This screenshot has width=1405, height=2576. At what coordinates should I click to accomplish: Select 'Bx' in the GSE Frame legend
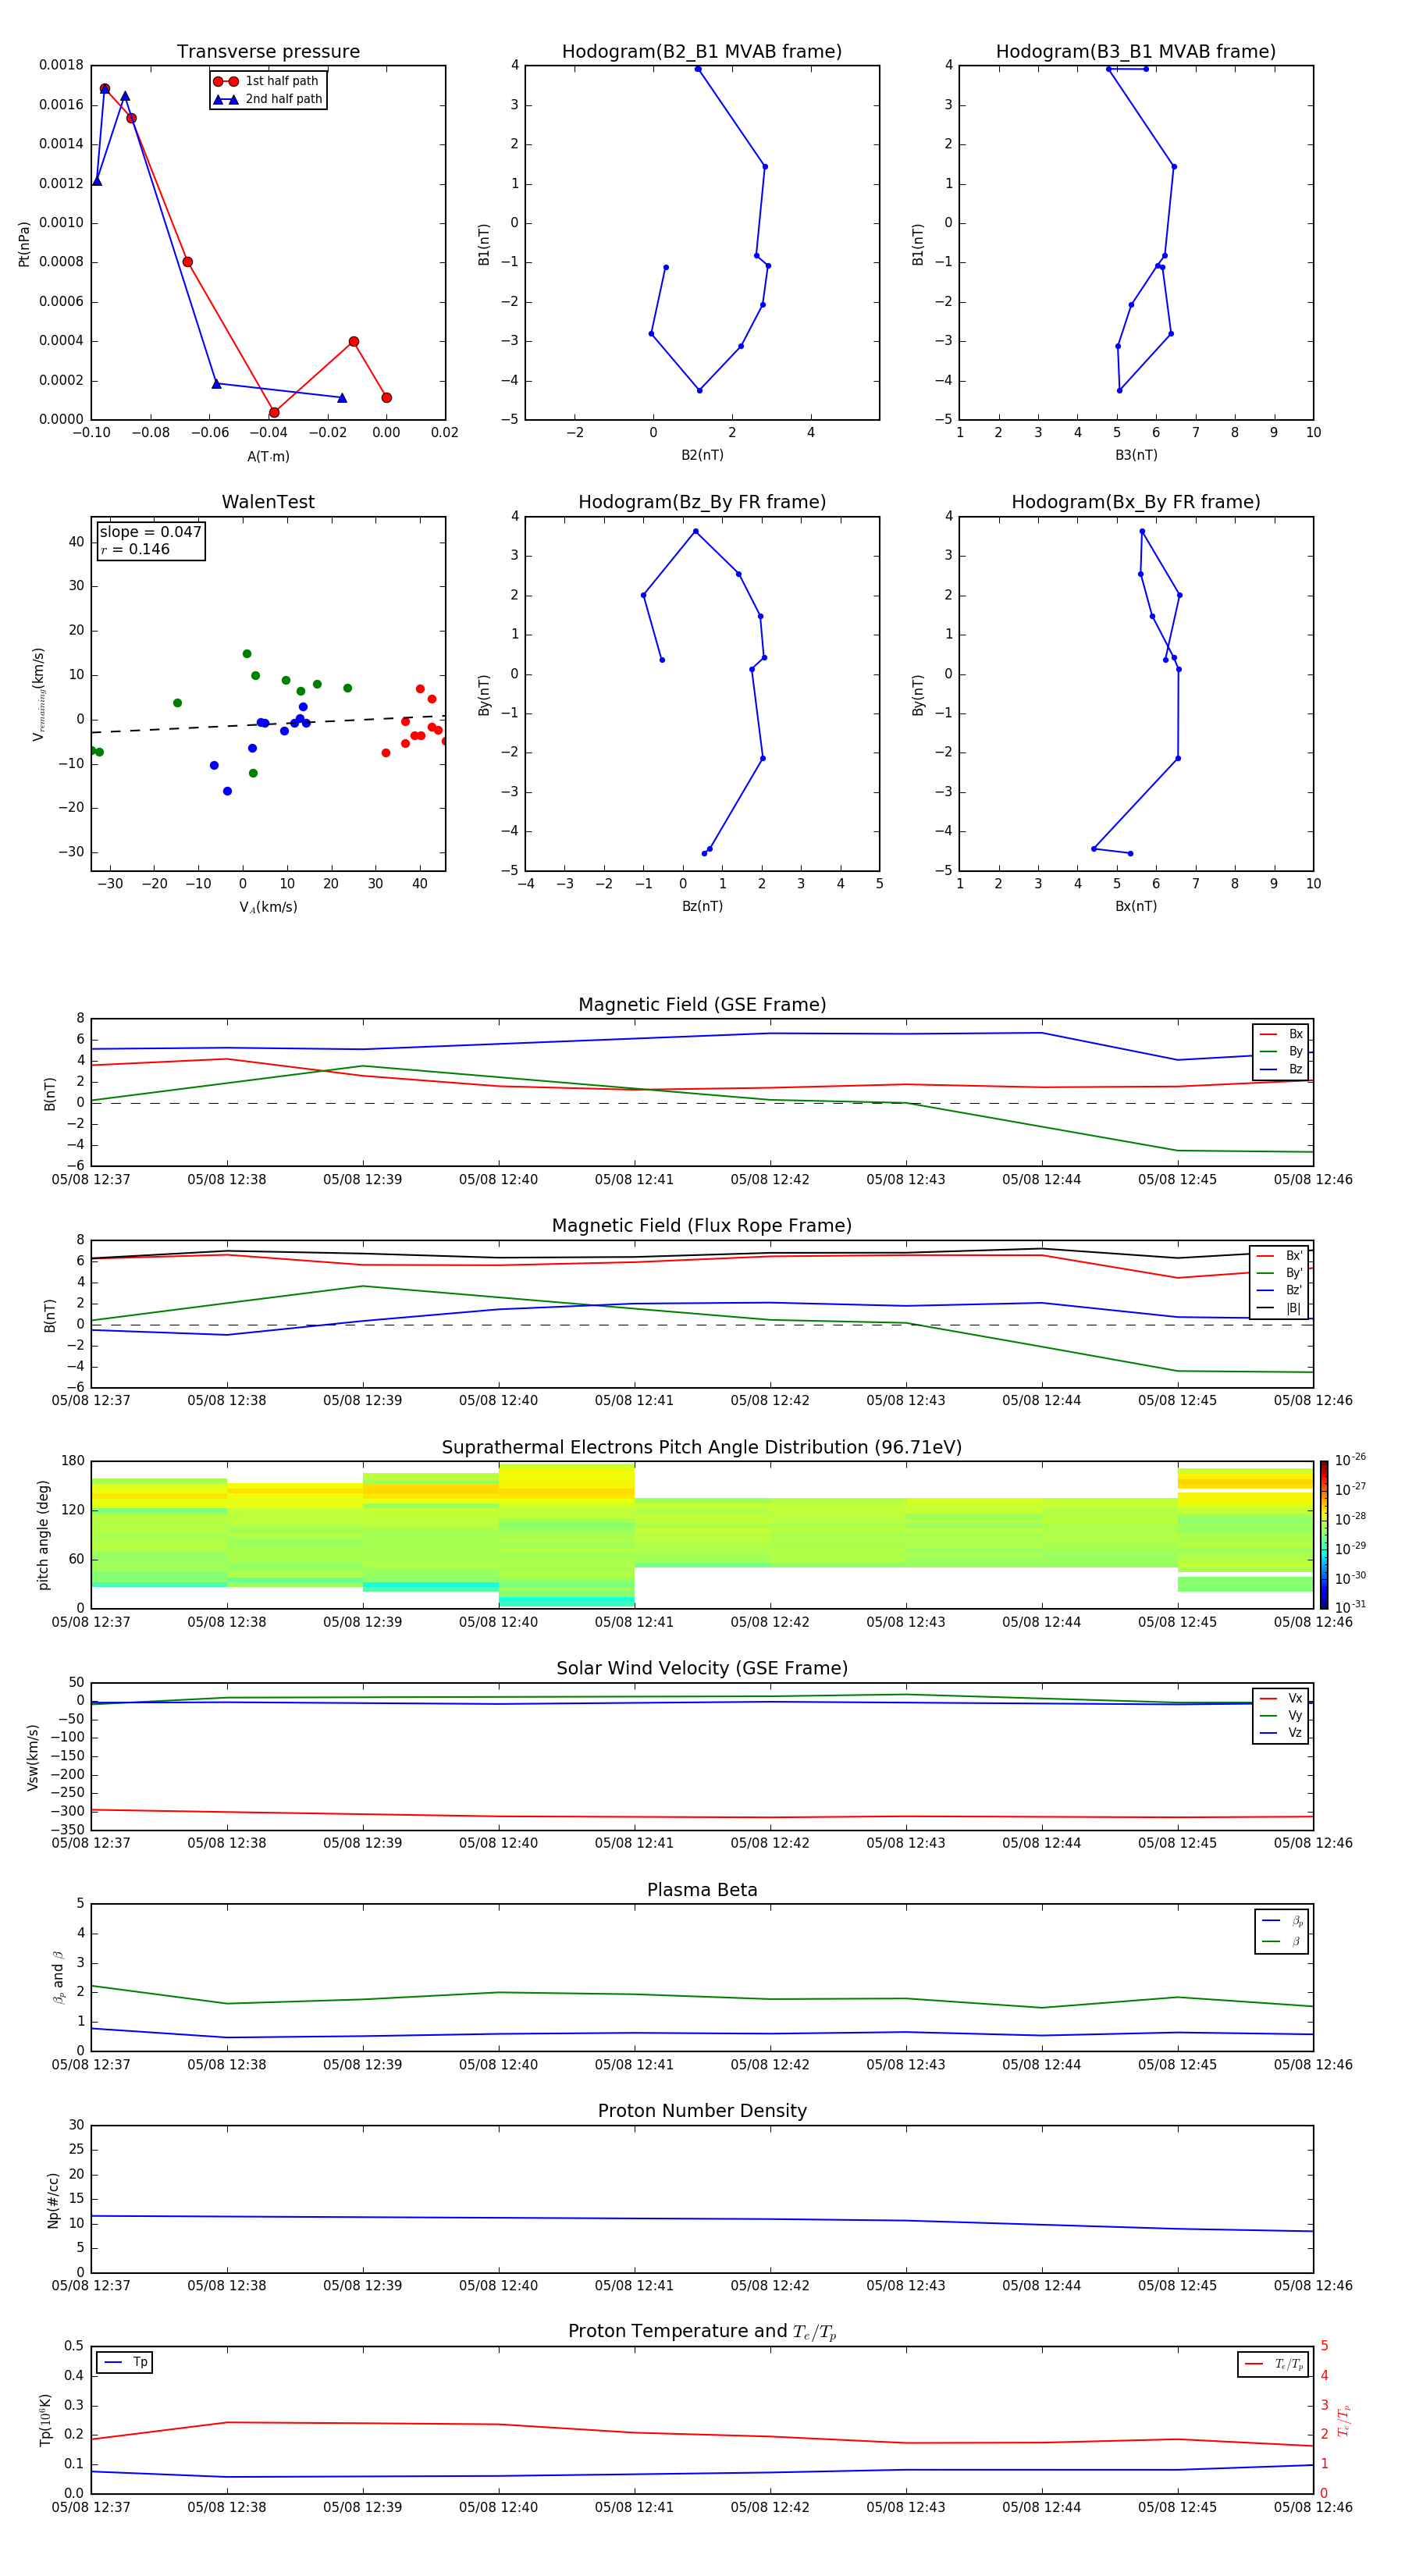[x=1281, y=1034]
